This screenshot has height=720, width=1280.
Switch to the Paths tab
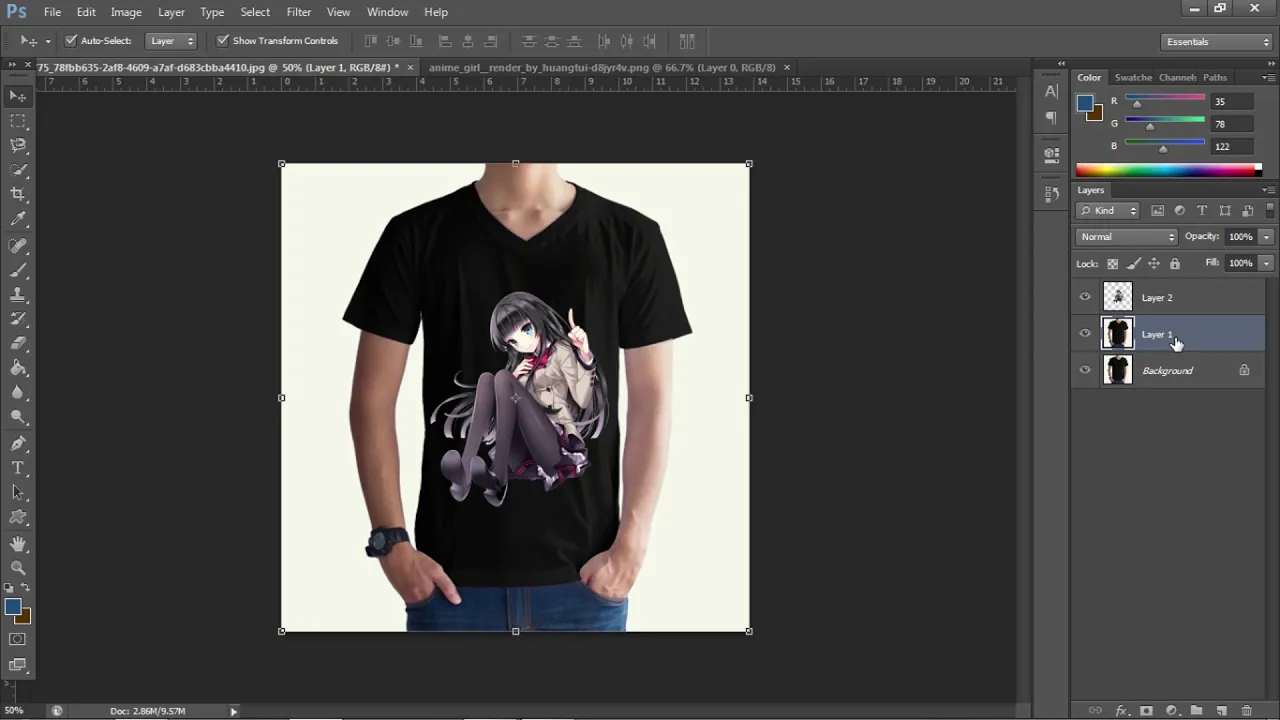click(1215, 78)
